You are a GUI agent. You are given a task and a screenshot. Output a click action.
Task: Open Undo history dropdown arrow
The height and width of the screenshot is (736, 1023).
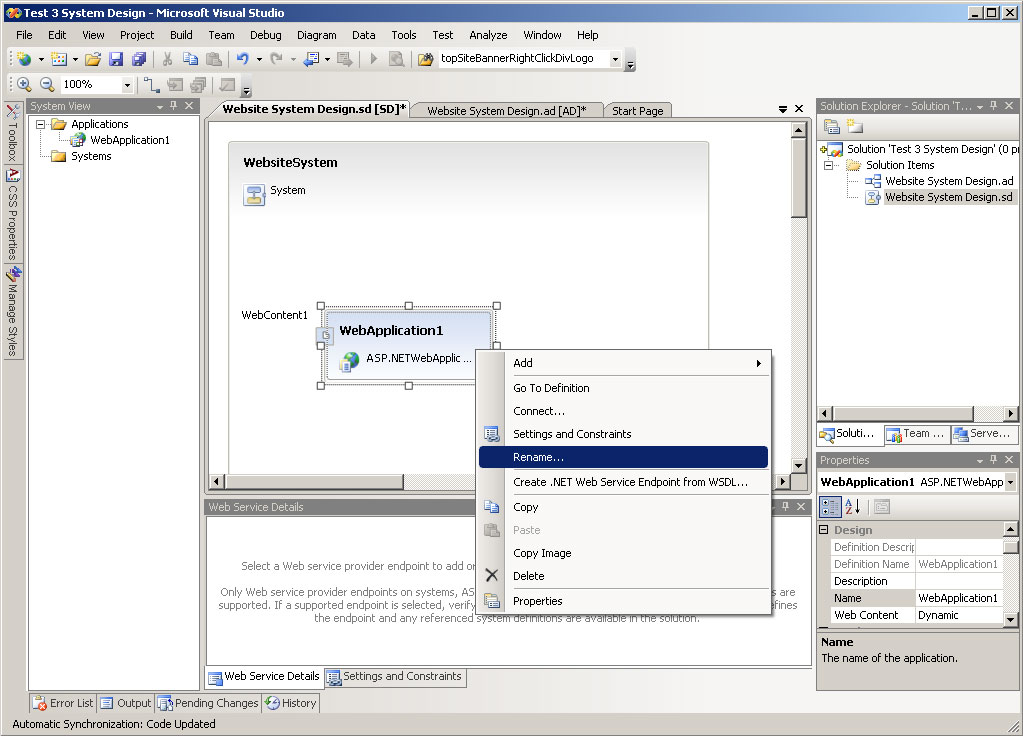pos(259,59)
